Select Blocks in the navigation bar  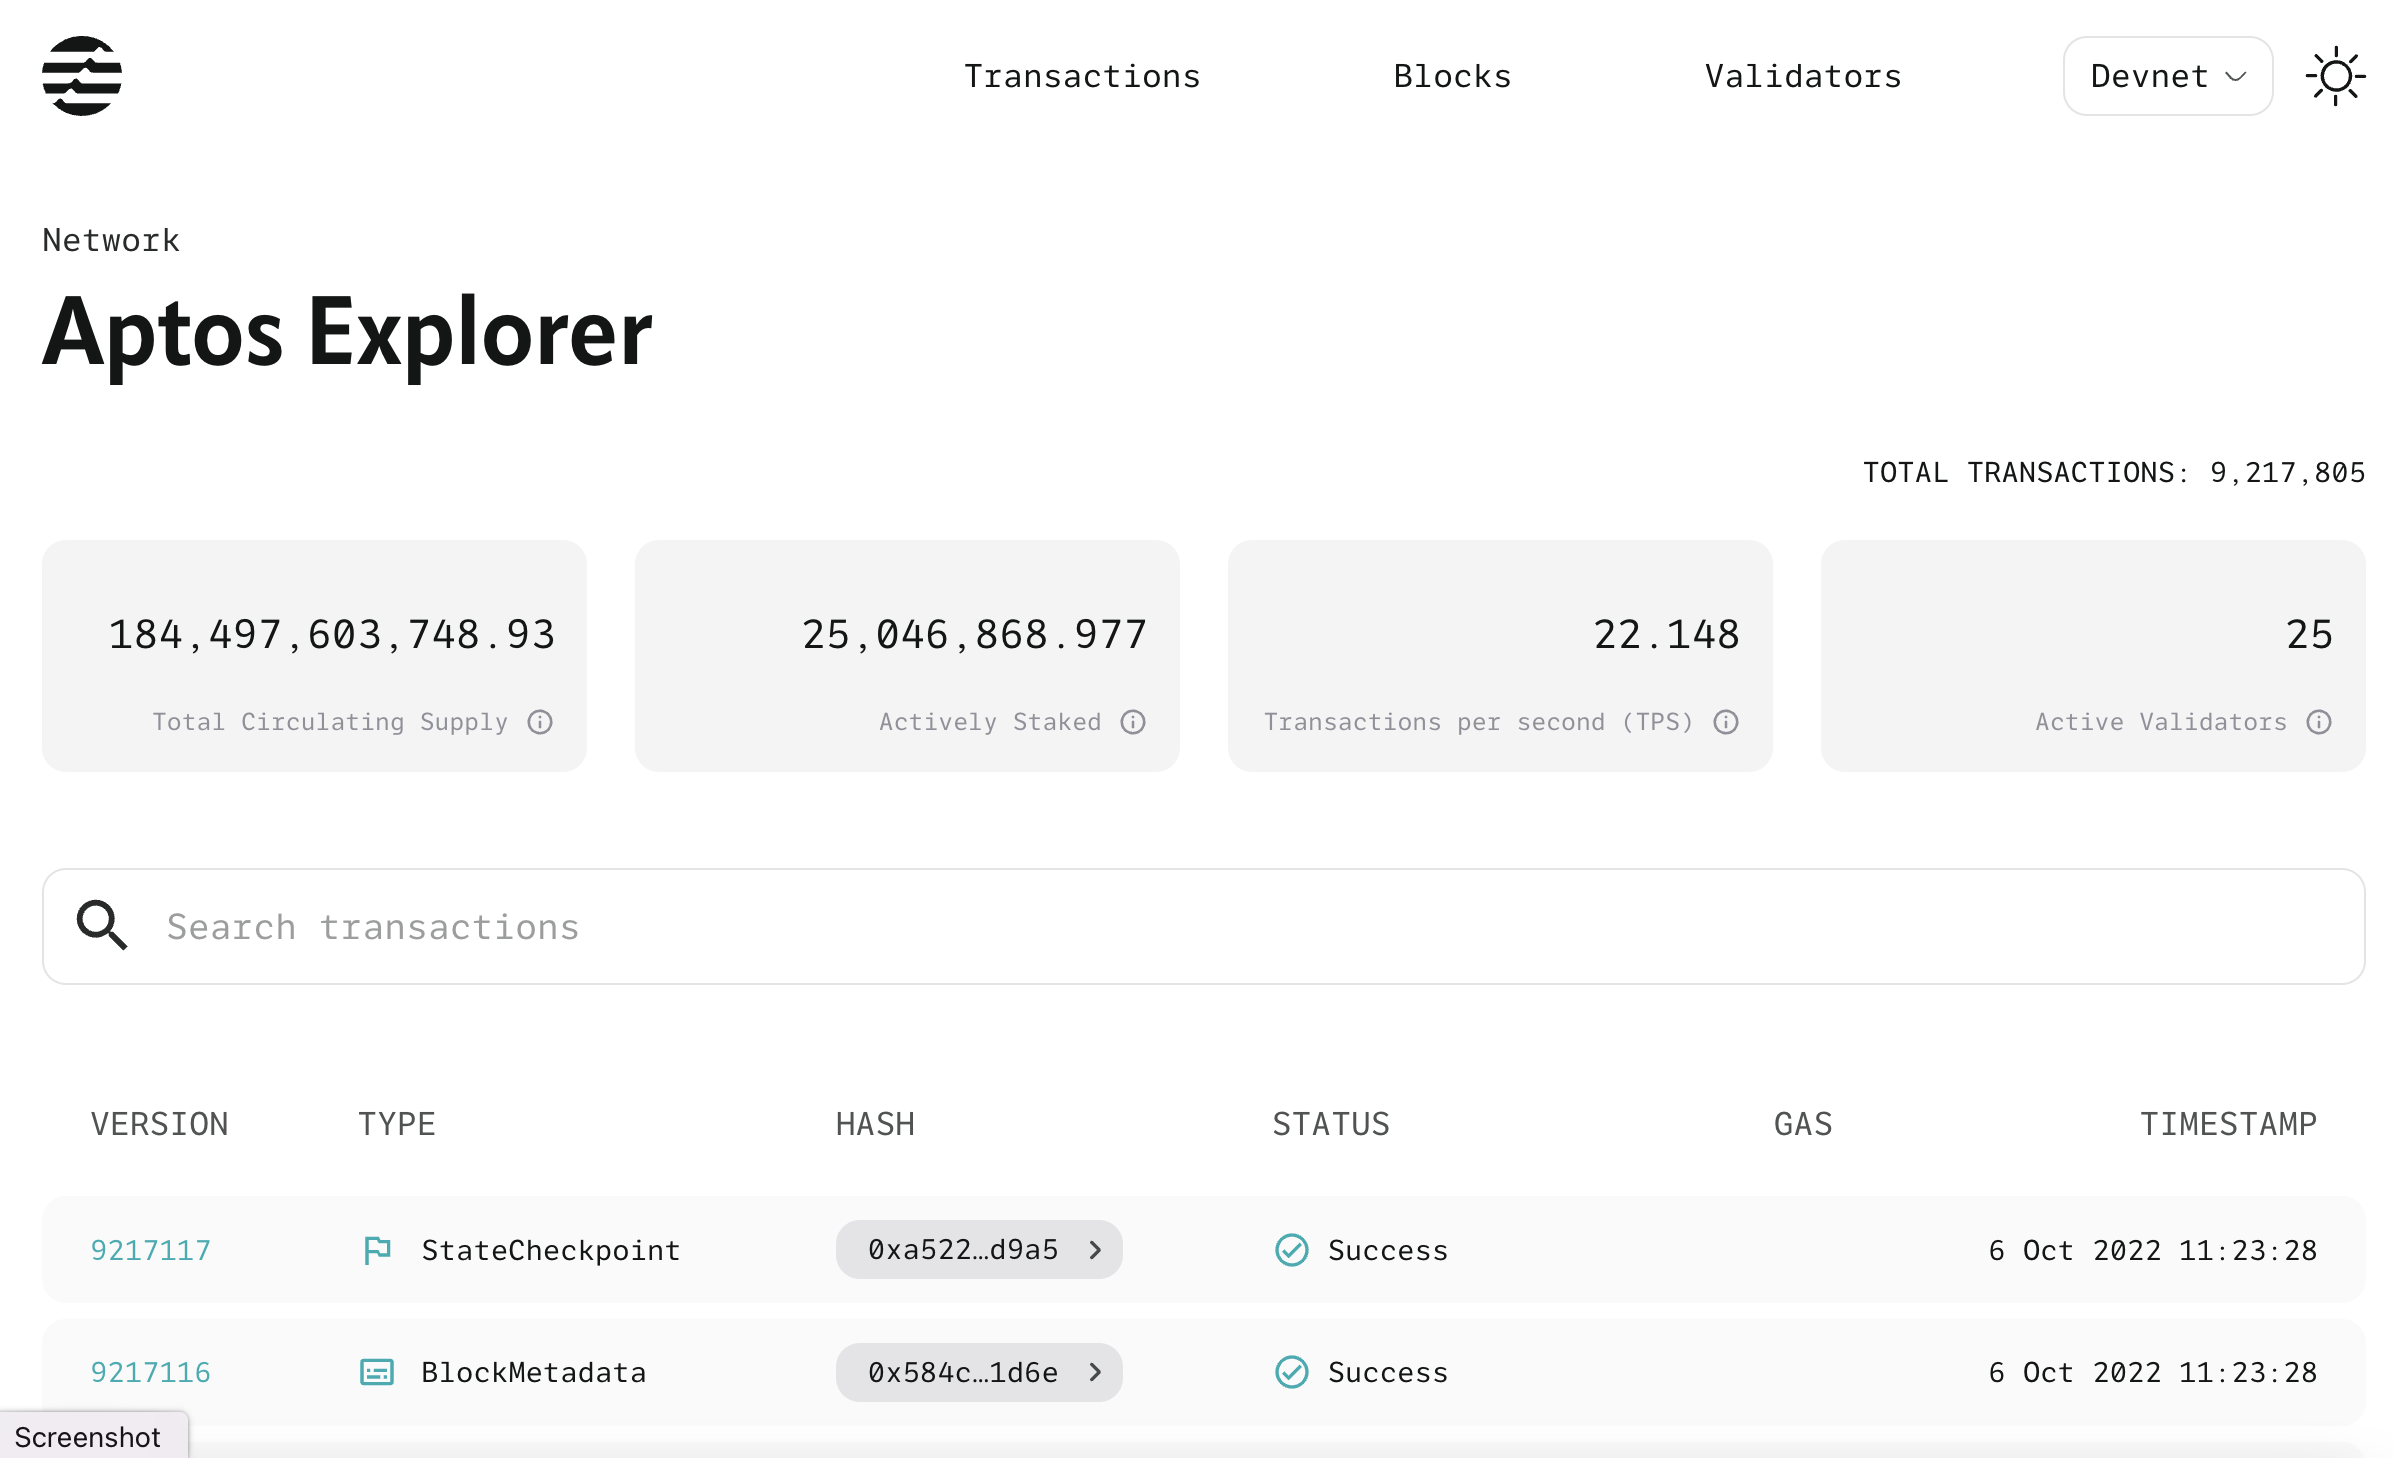pos(1452,75)
